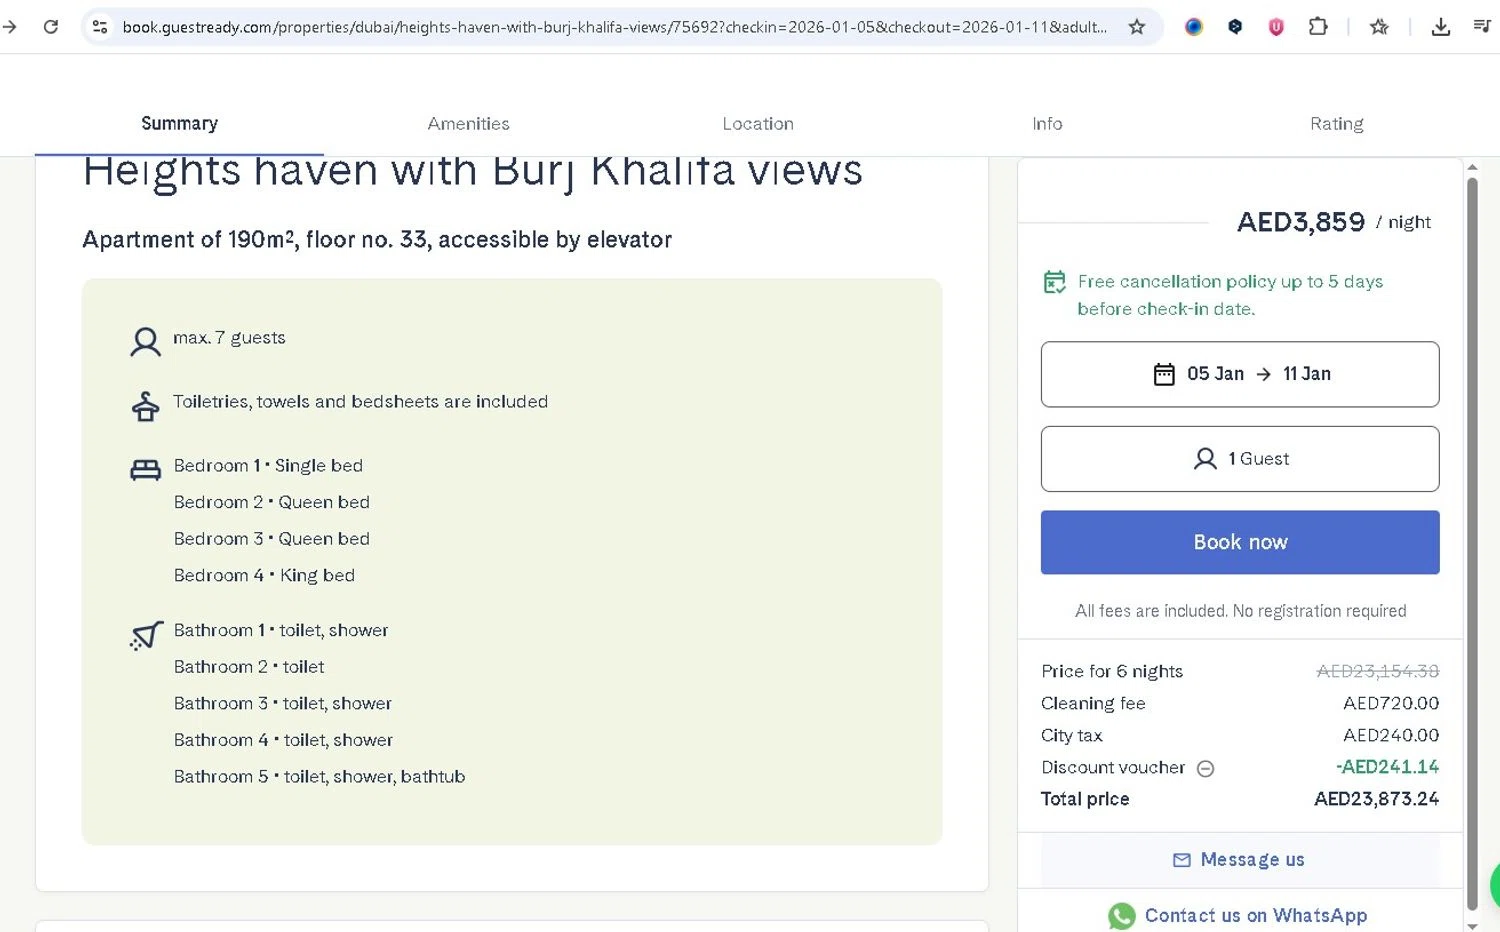Open the 1 Guest selector
This screenshot has width=1500, height=932.
point(1240,459)
